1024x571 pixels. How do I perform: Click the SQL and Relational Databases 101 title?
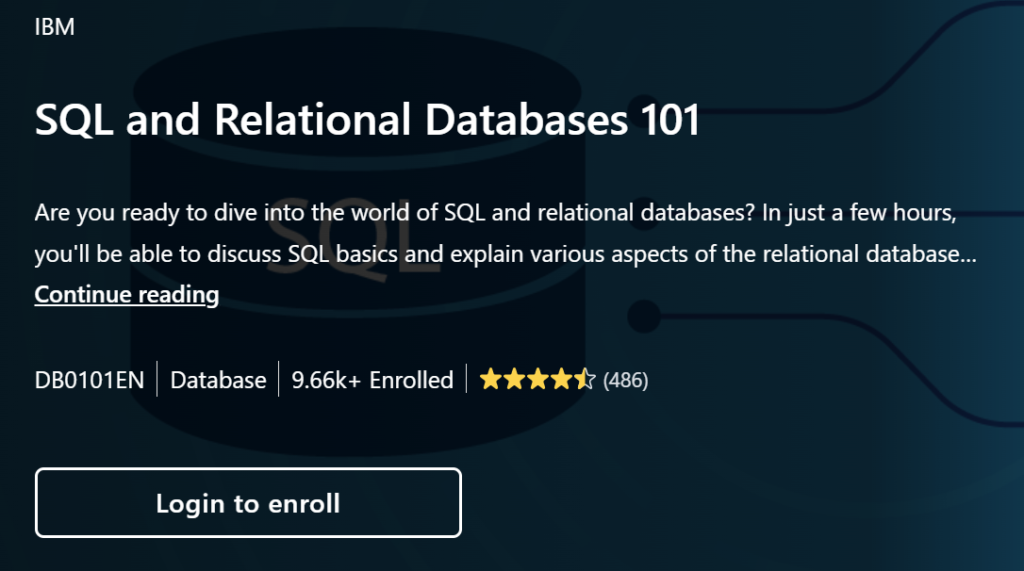(367, 120)
